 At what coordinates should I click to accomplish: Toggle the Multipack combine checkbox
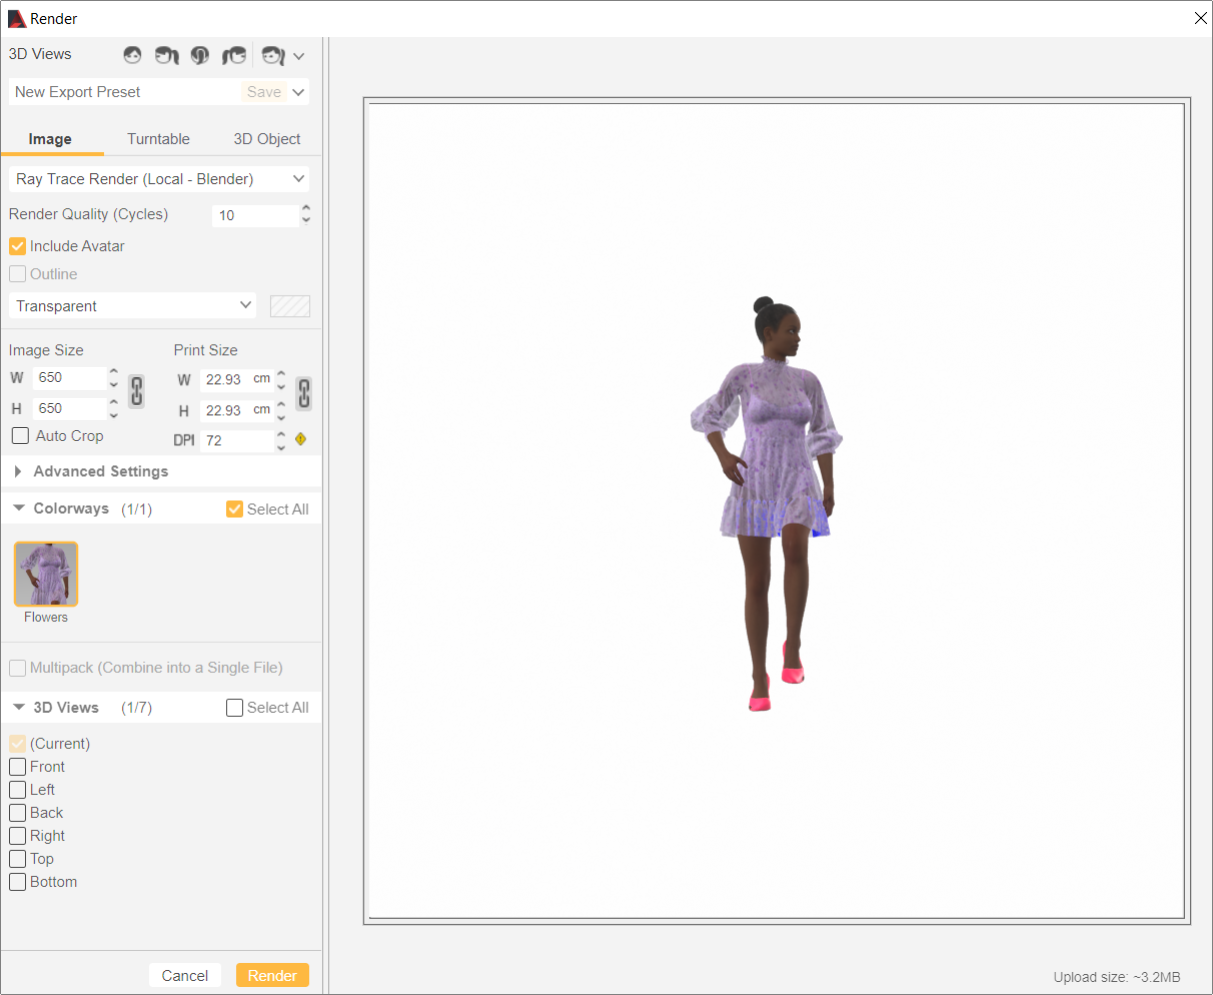click(17, 668)
